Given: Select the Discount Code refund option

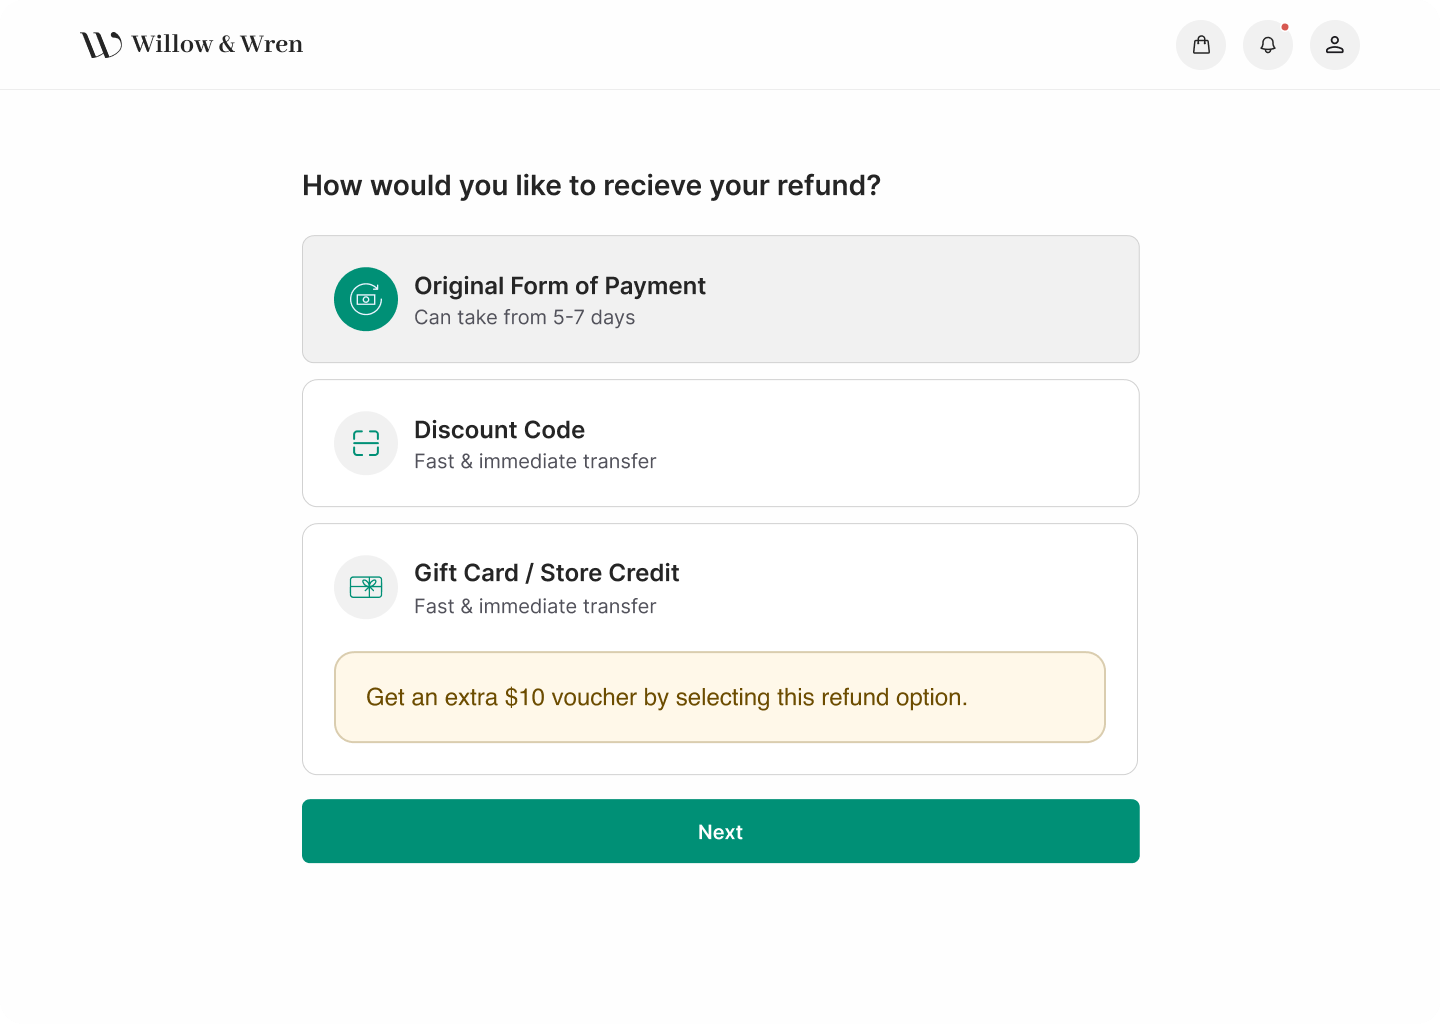Looking at the screenshot, I should (x=720, y=443).
